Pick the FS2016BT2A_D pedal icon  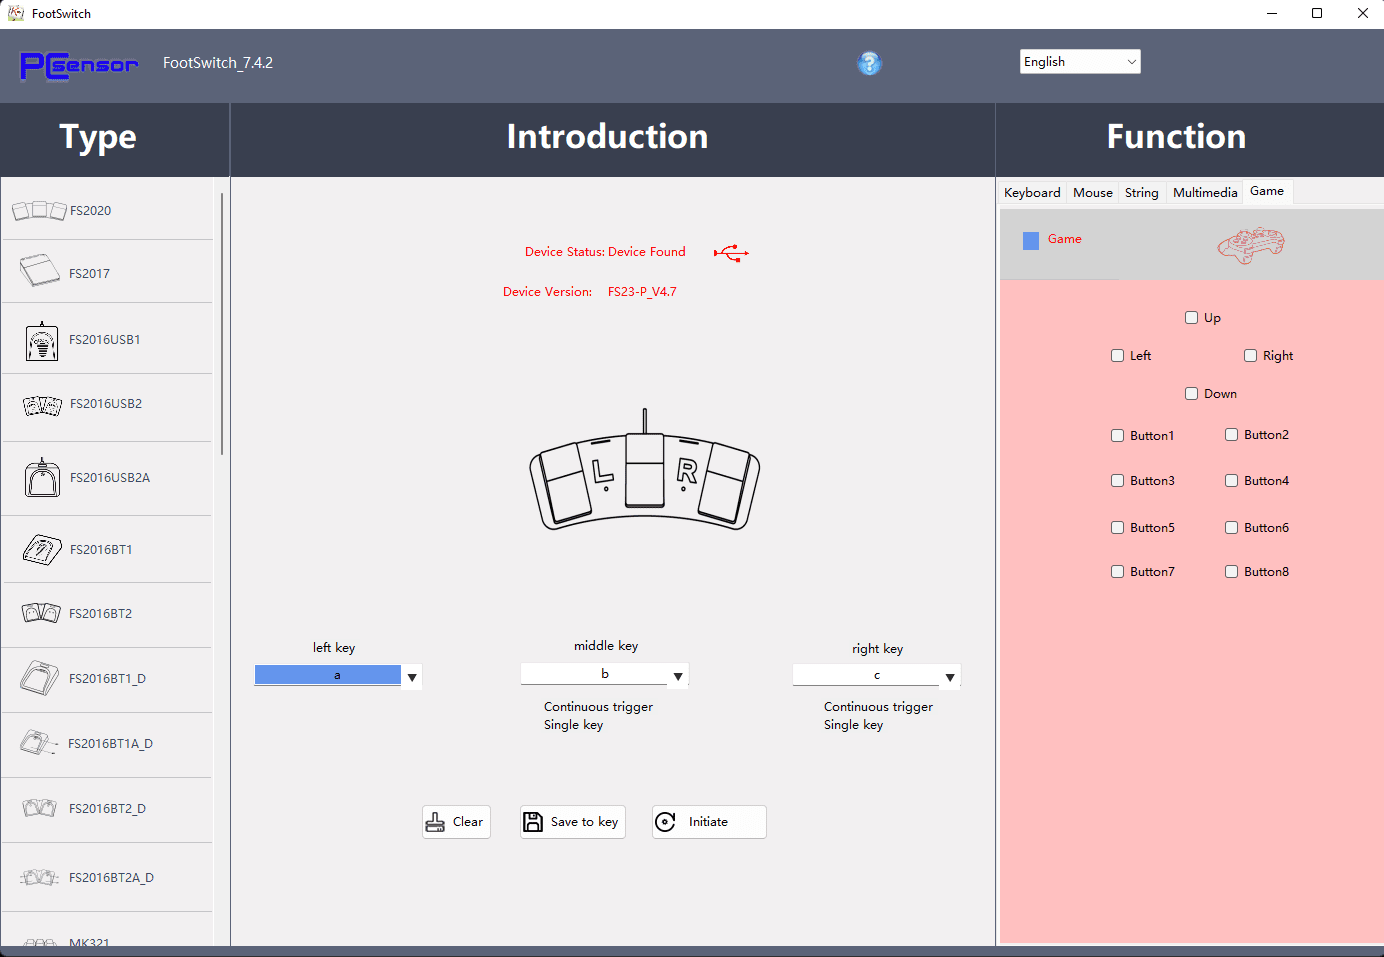40,877
